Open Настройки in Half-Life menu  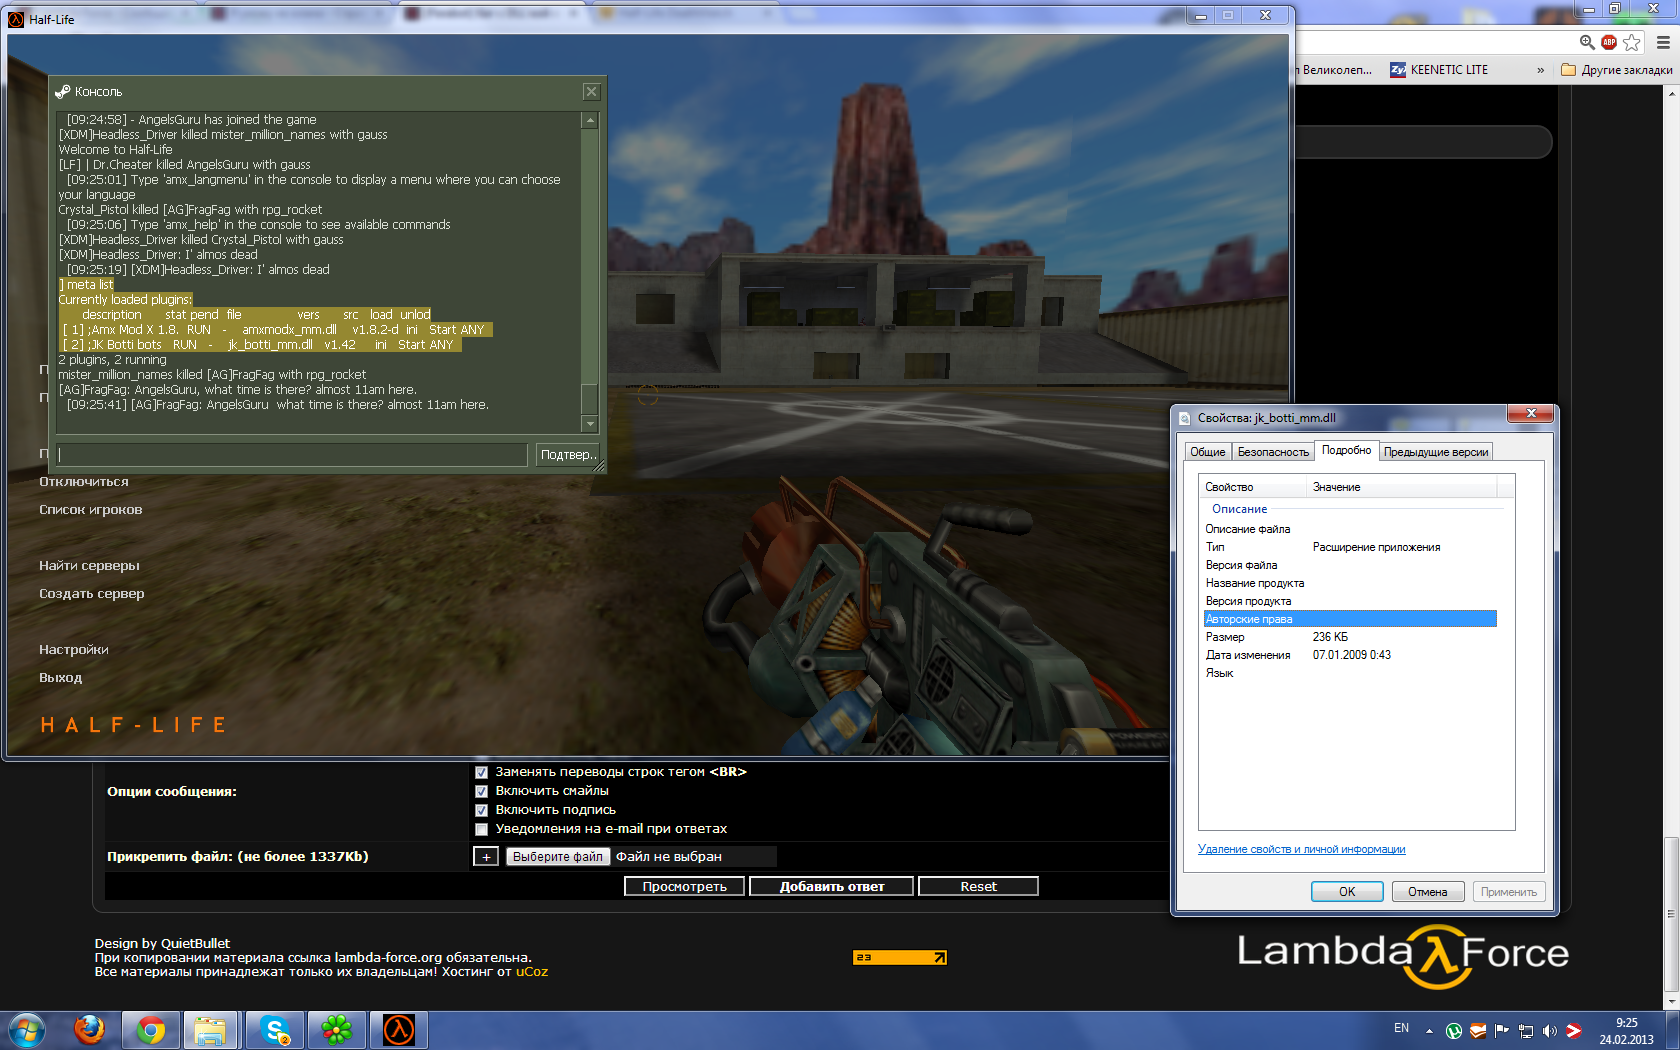click(74, 650)
